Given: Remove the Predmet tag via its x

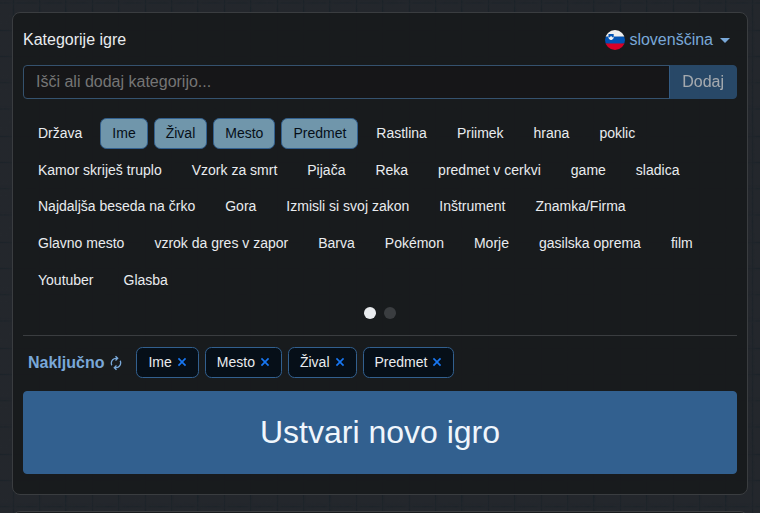Looking at the screenshot, I should click(x=437, y=362).
